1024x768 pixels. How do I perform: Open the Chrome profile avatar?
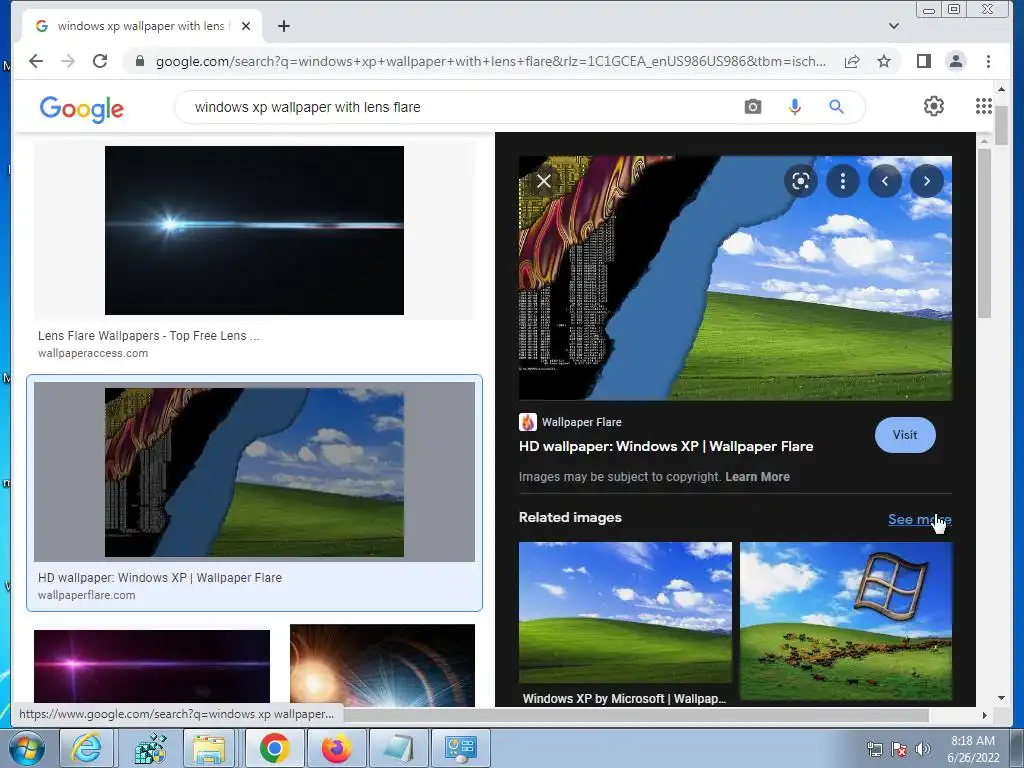click(x=955, y=61)
